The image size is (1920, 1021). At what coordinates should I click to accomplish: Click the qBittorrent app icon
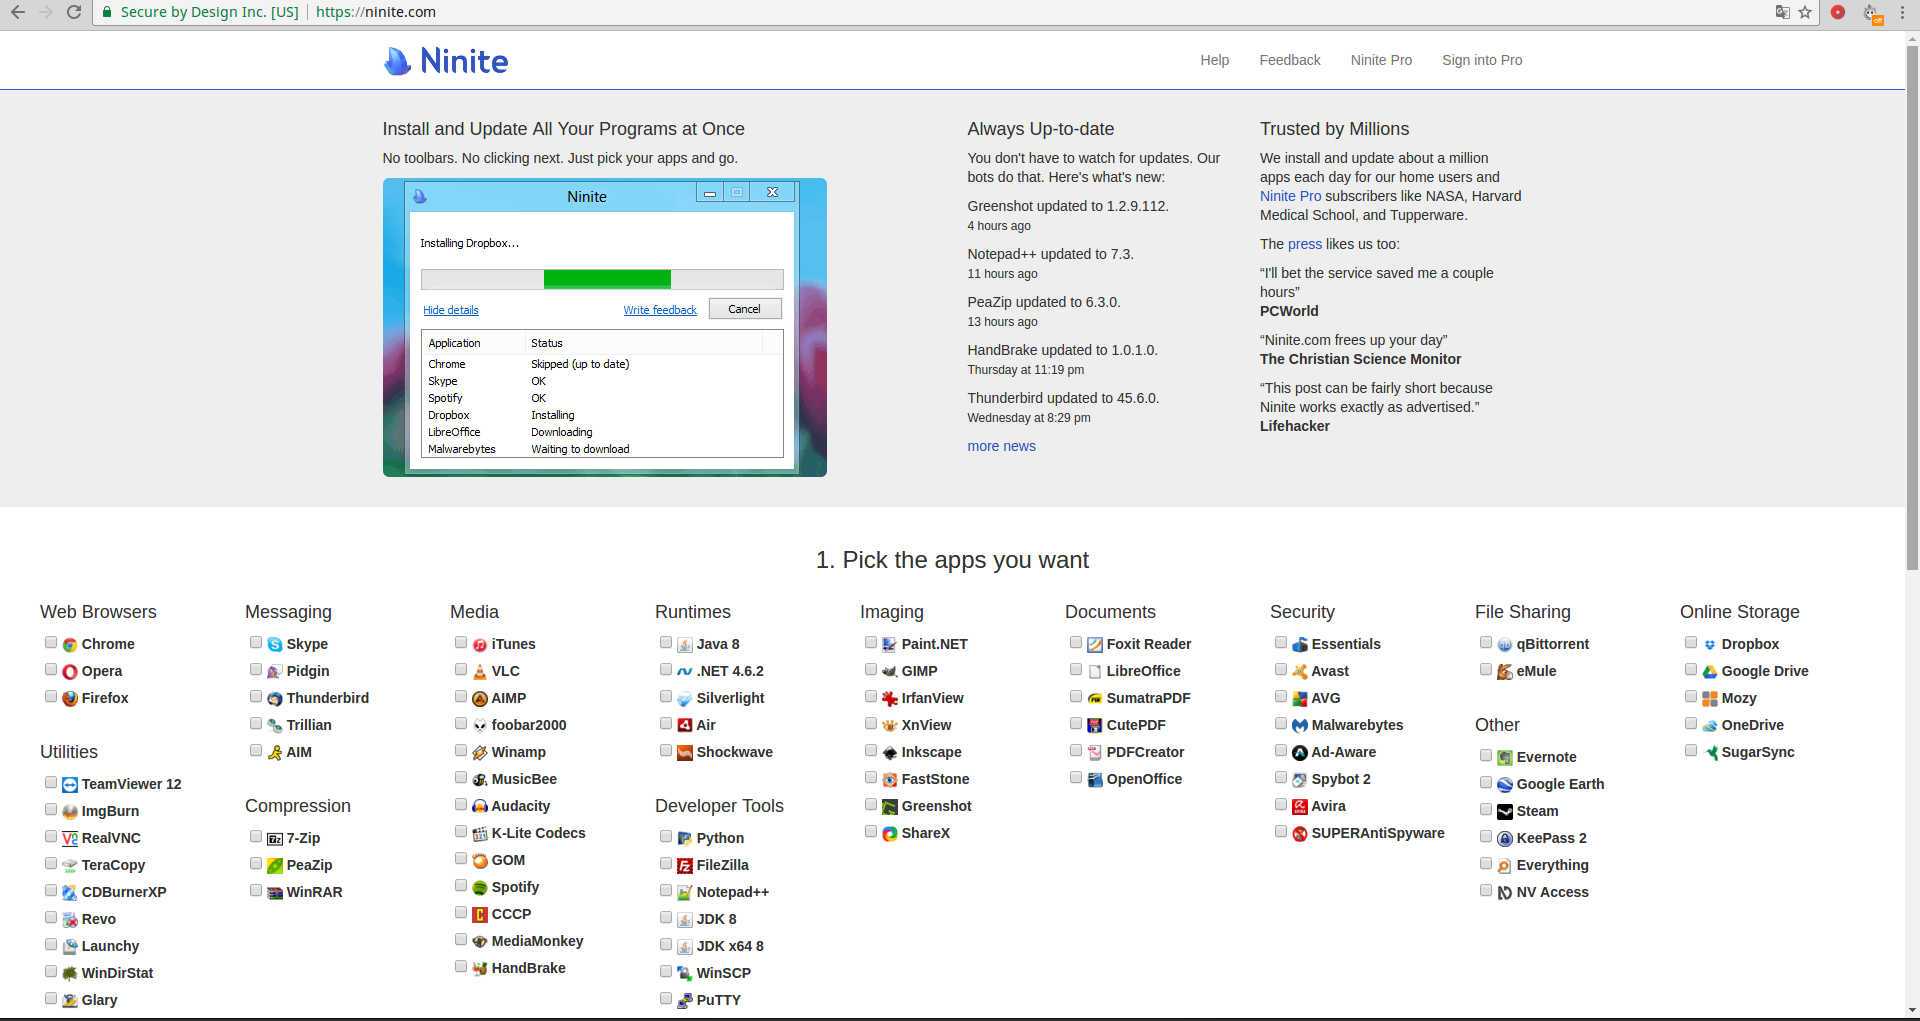click(x=1505, y=645)
